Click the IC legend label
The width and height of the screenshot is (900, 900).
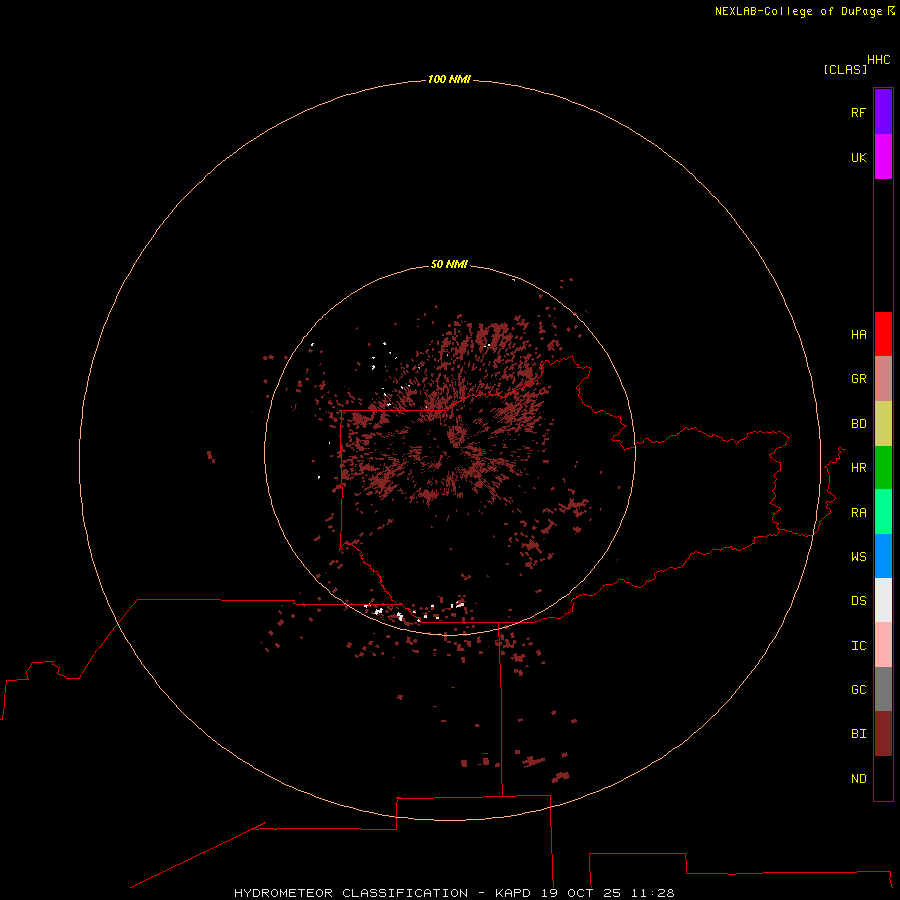pos(858,646)
